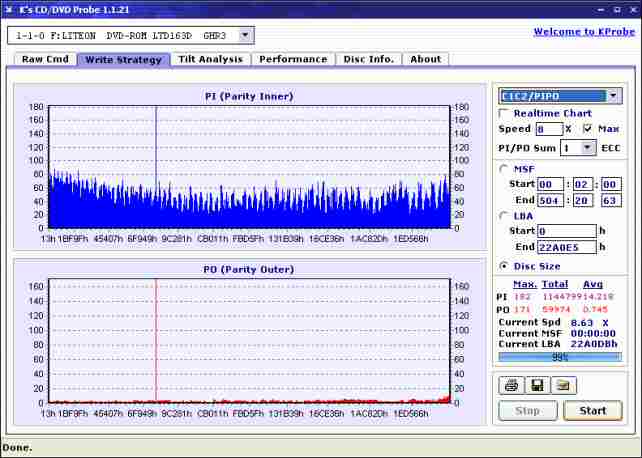Select the MSF radio button
The height and width of the screenshot is (458, 642).
click(x=504, y=169)
